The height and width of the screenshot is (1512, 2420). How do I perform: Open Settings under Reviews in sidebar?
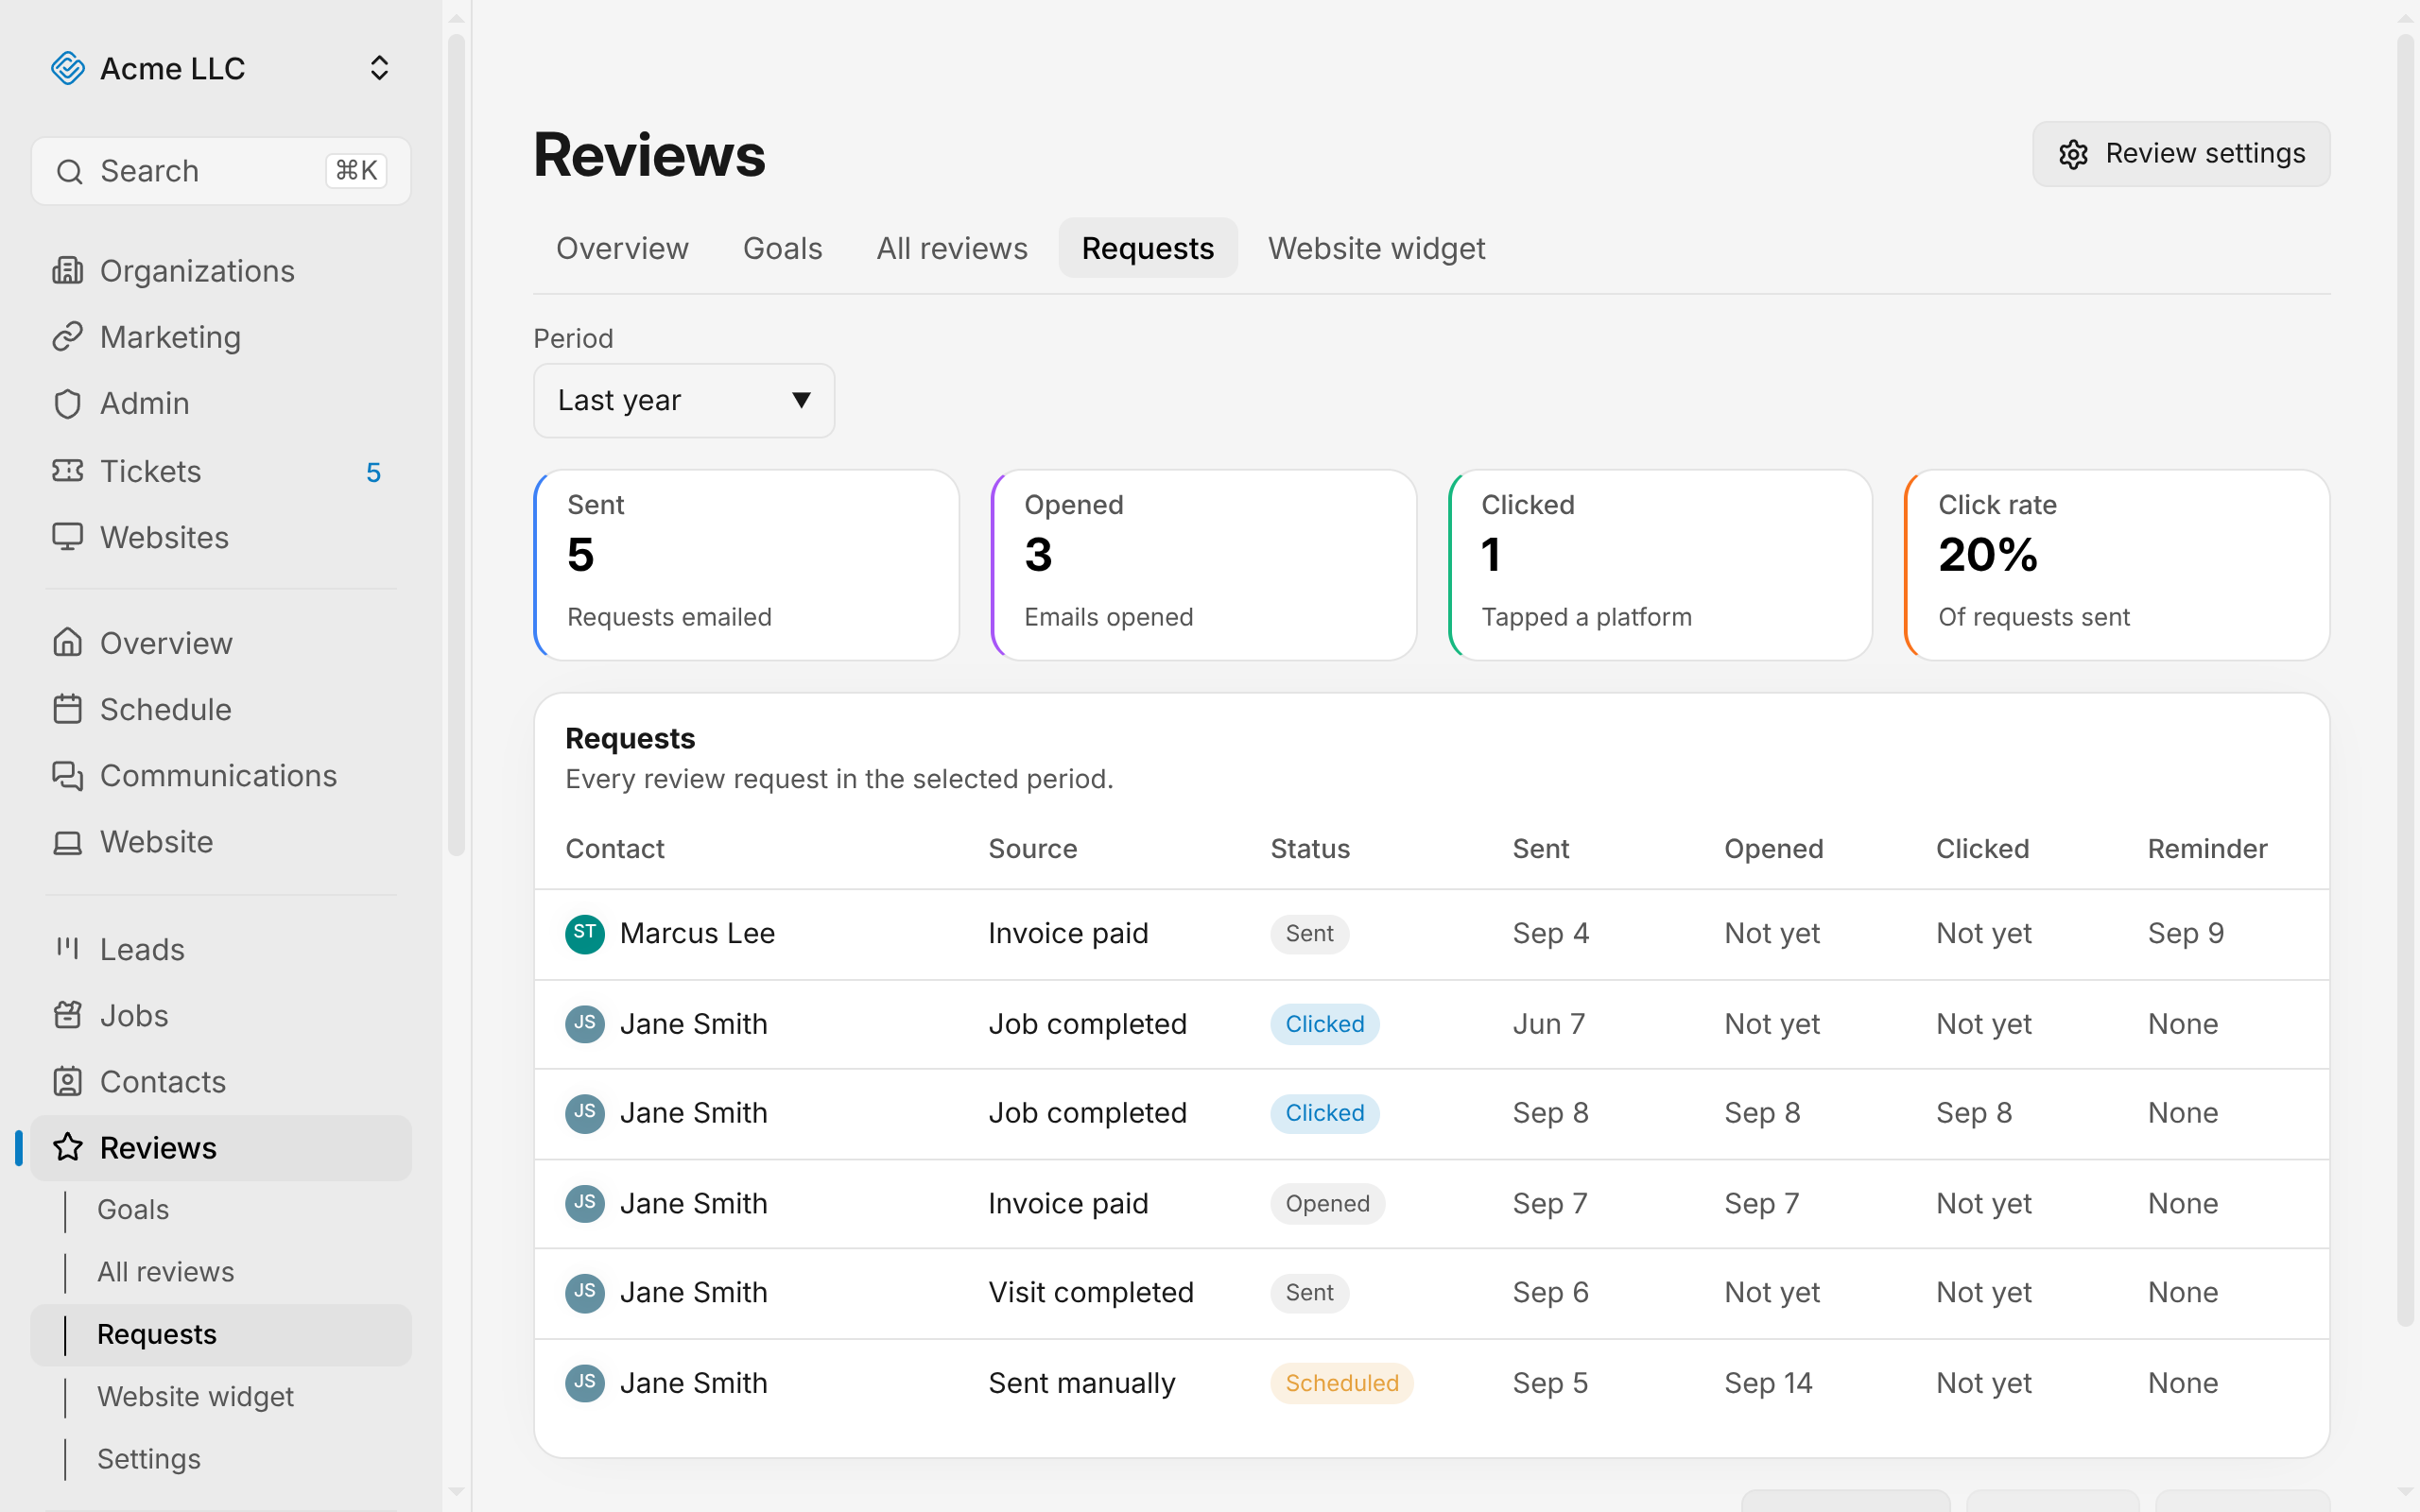(x=149, y=1458)
